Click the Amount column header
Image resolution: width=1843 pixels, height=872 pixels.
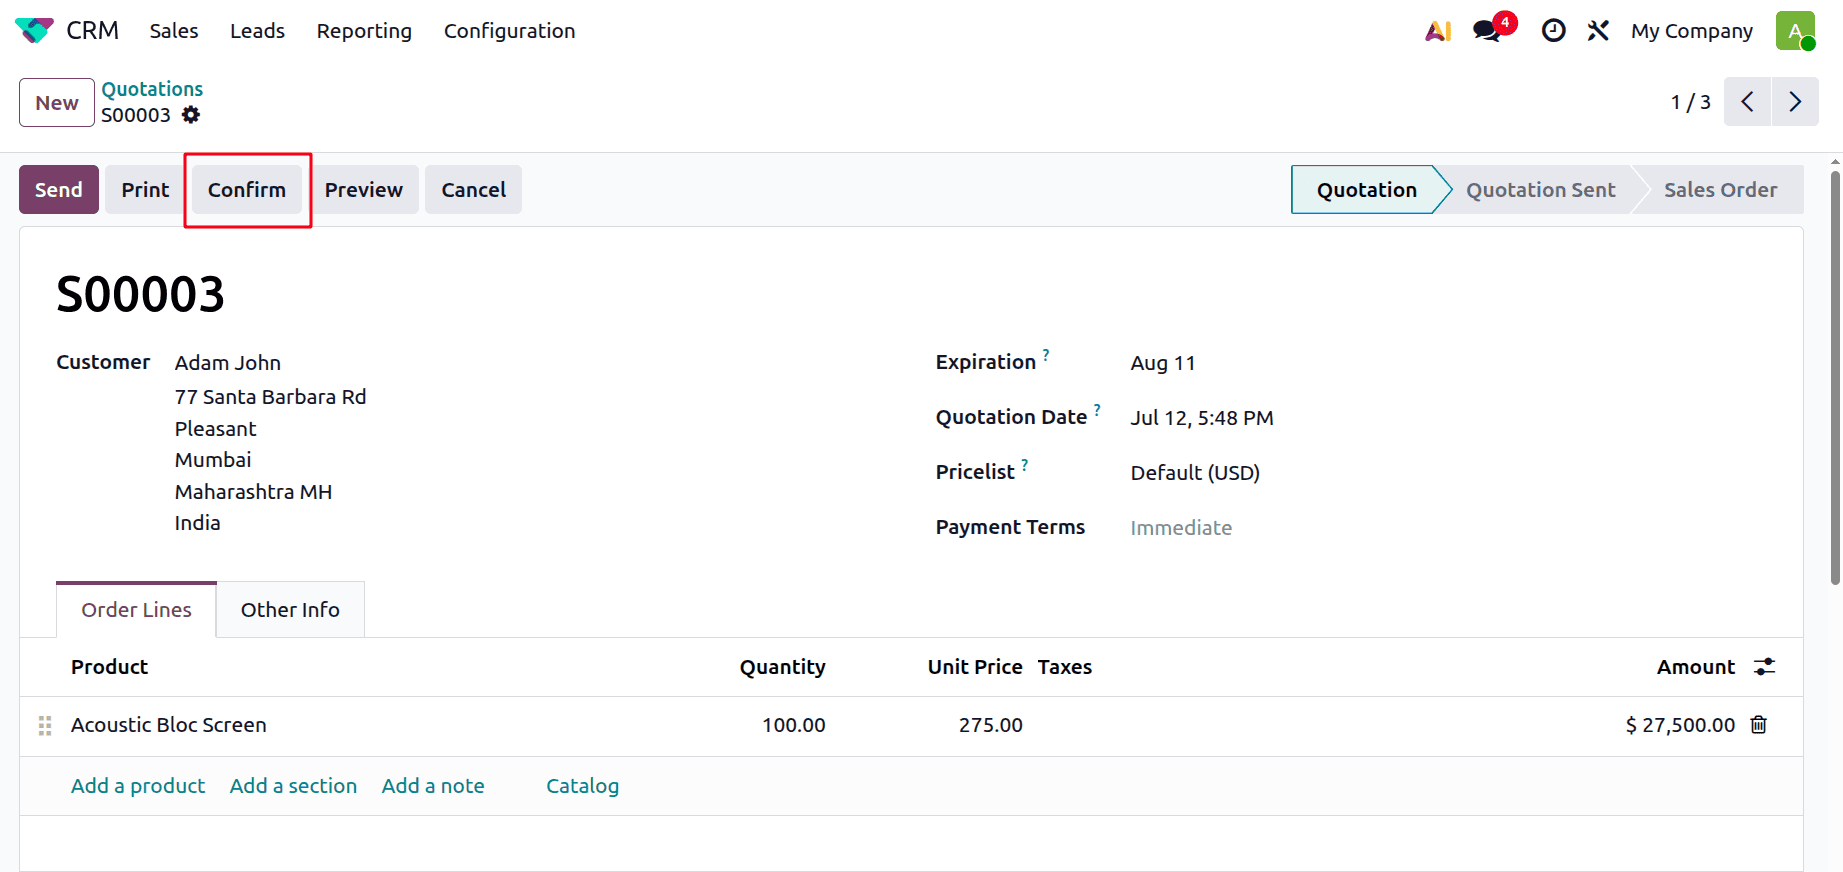tap(1696, 667)
